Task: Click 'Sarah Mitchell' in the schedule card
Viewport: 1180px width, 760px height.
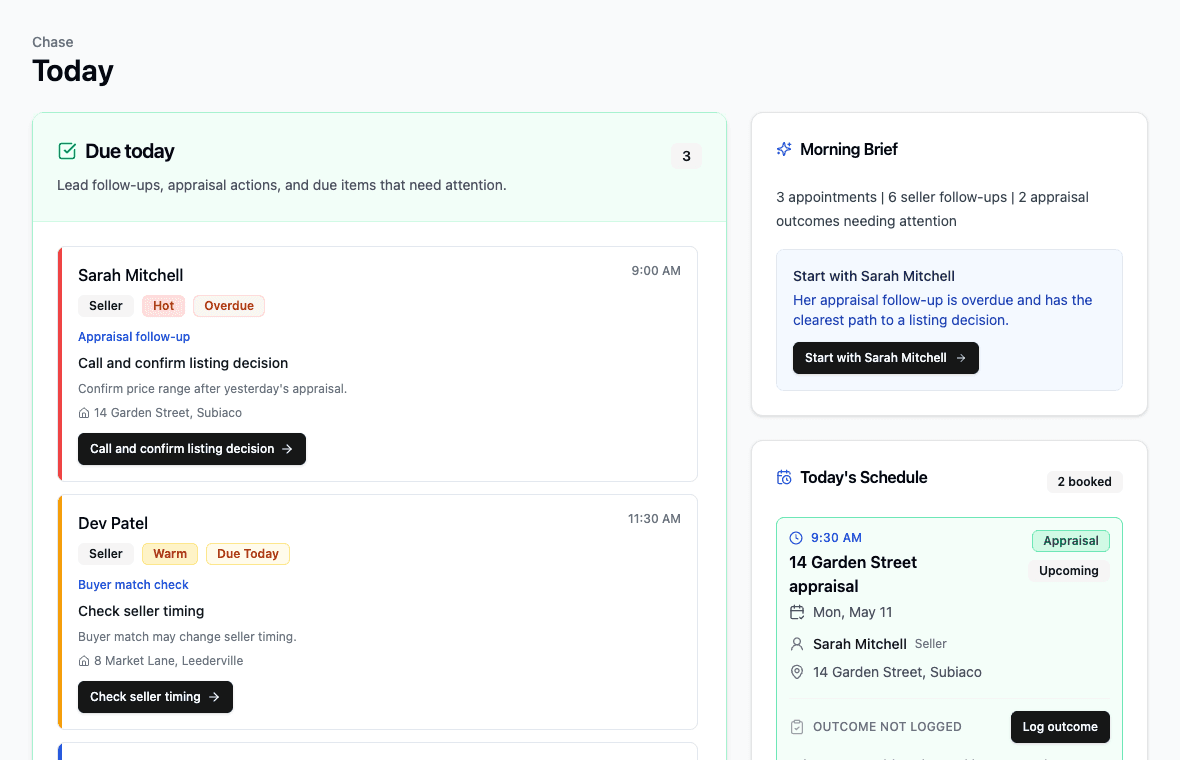Action: click(x=859, y=644)
